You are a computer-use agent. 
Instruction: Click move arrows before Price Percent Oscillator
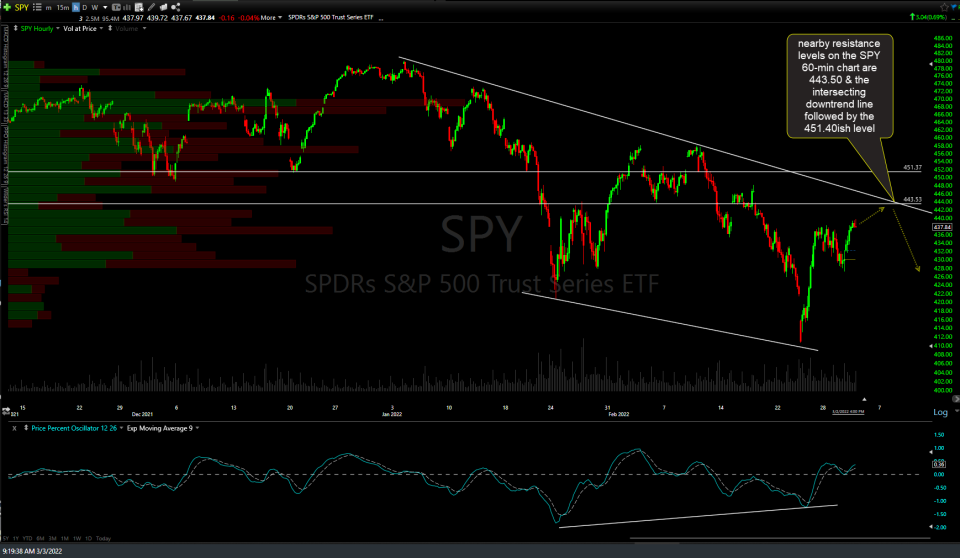tap(26, 428)
